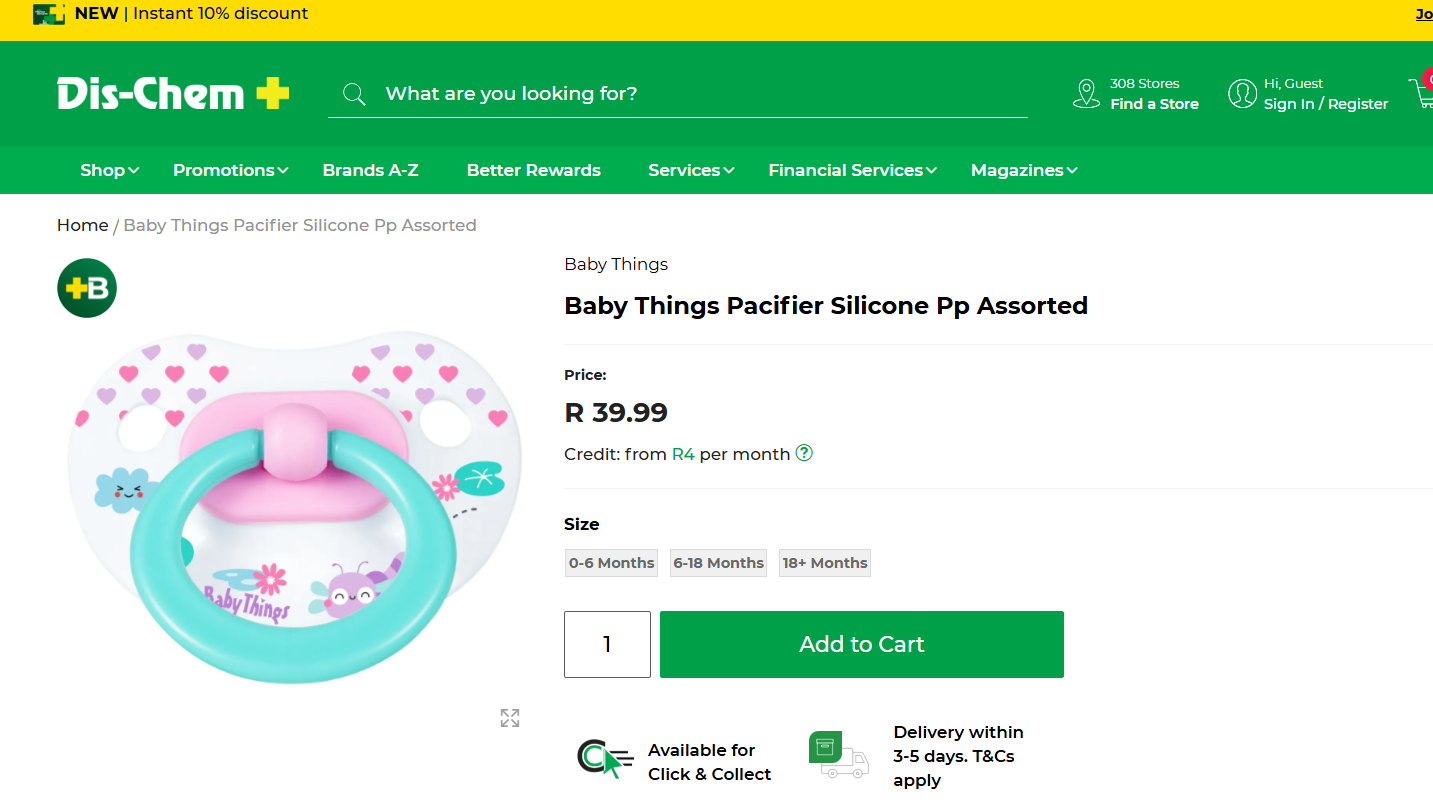Expand the product image fullscreen icon
Screen dimensions: 1433x806
(x=510, y=718)
